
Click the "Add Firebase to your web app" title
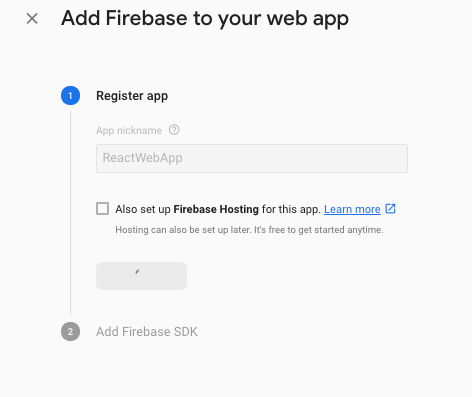coord(205,19)
